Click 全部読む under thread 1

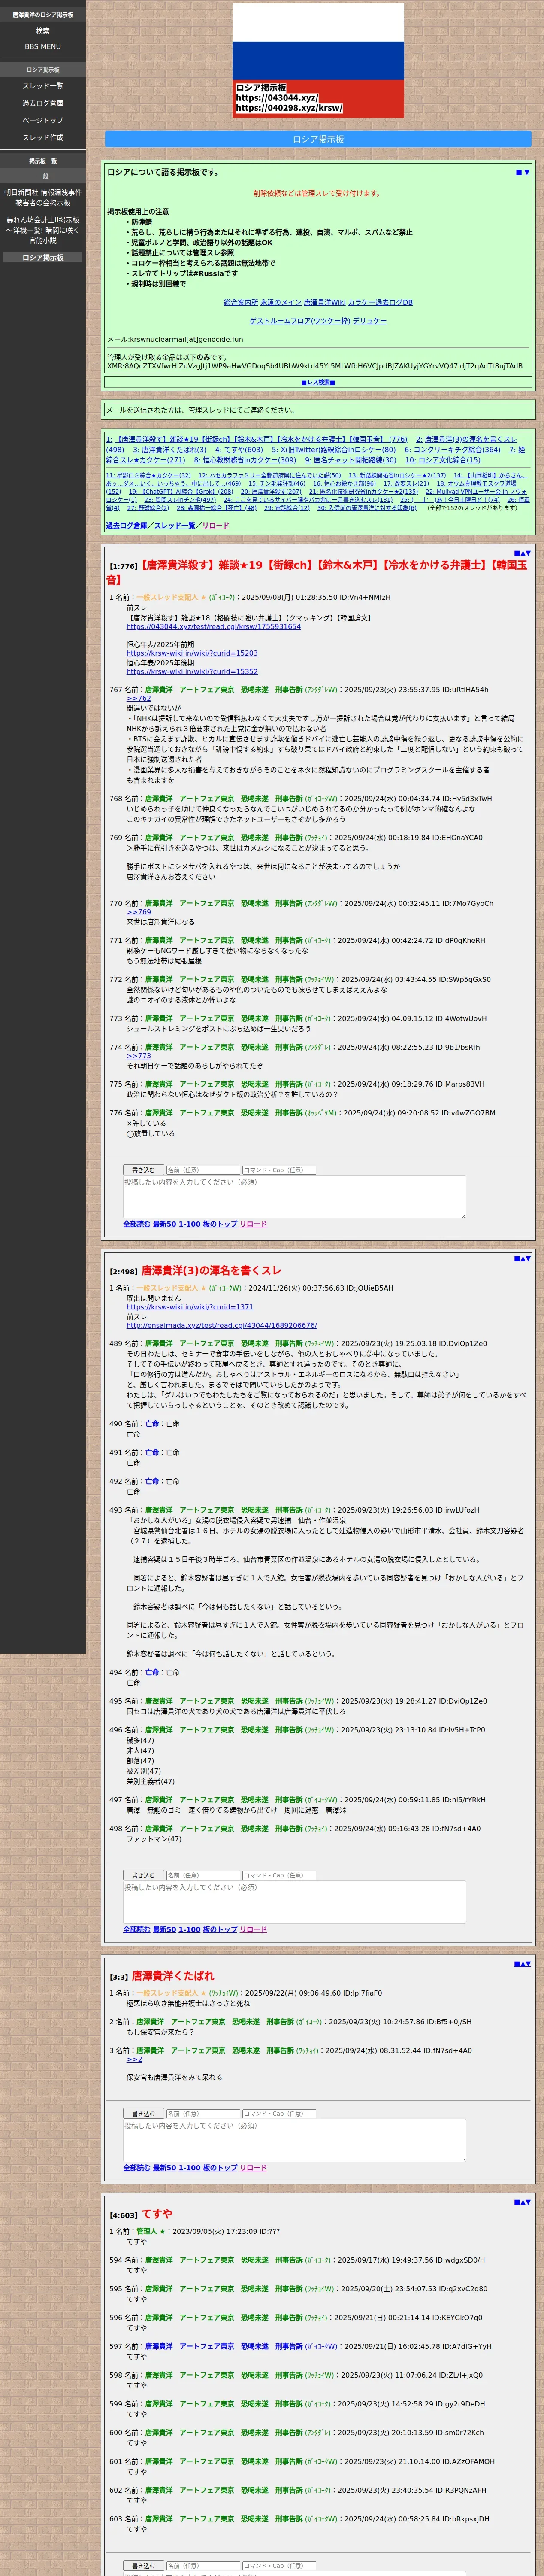136,1224
